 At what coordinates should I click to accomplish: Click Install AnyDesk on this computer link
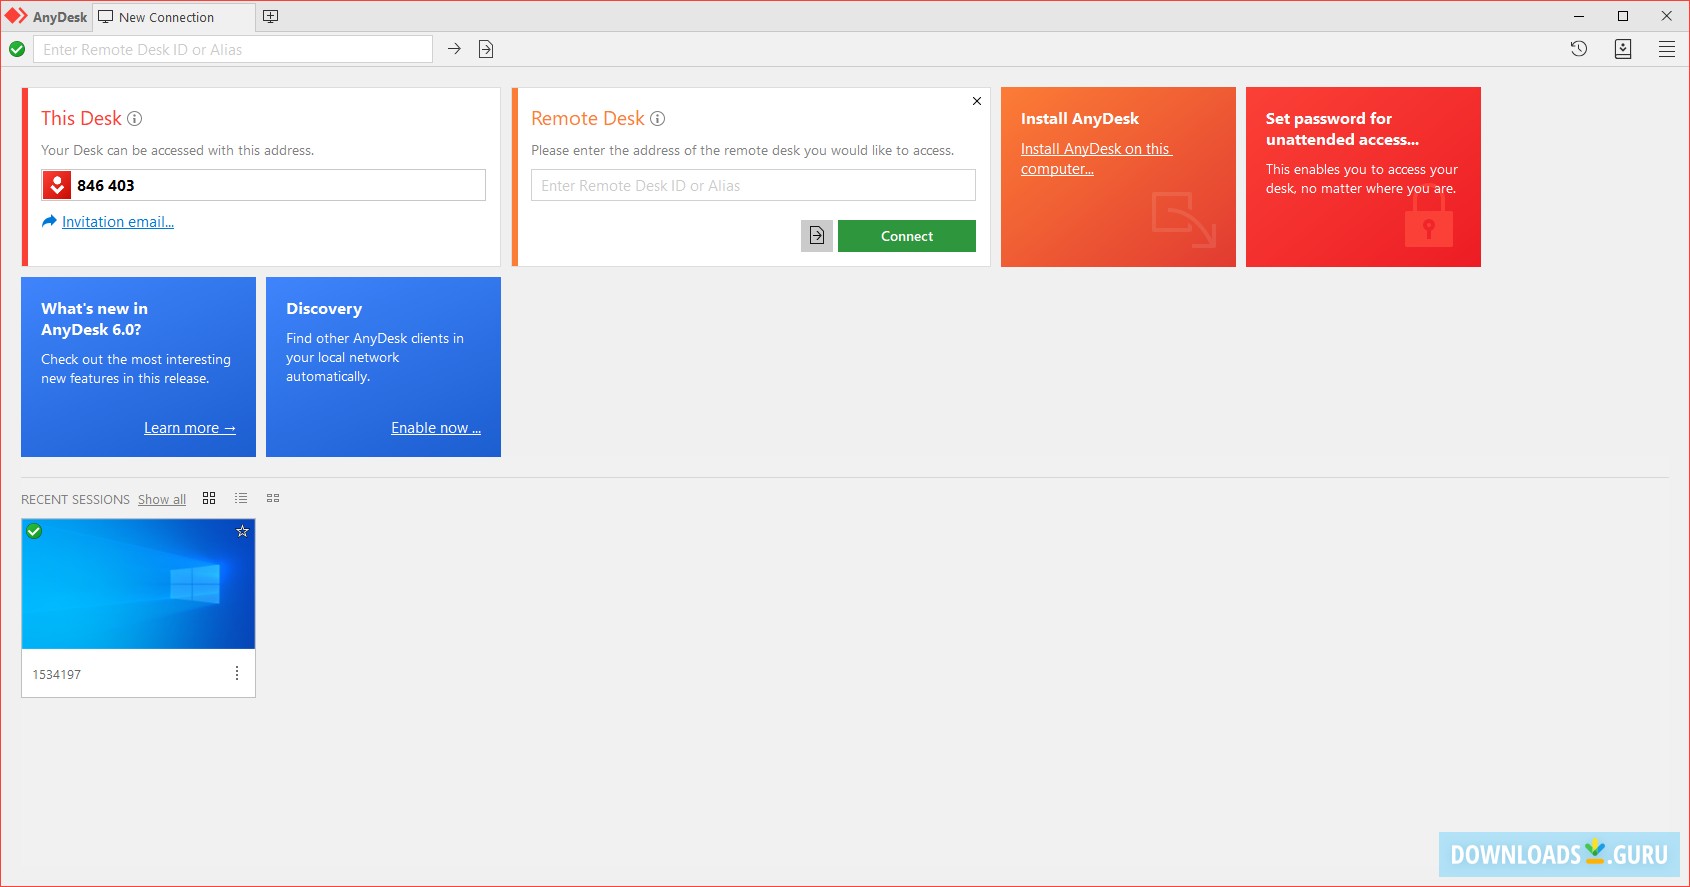tap(1096, 159)
